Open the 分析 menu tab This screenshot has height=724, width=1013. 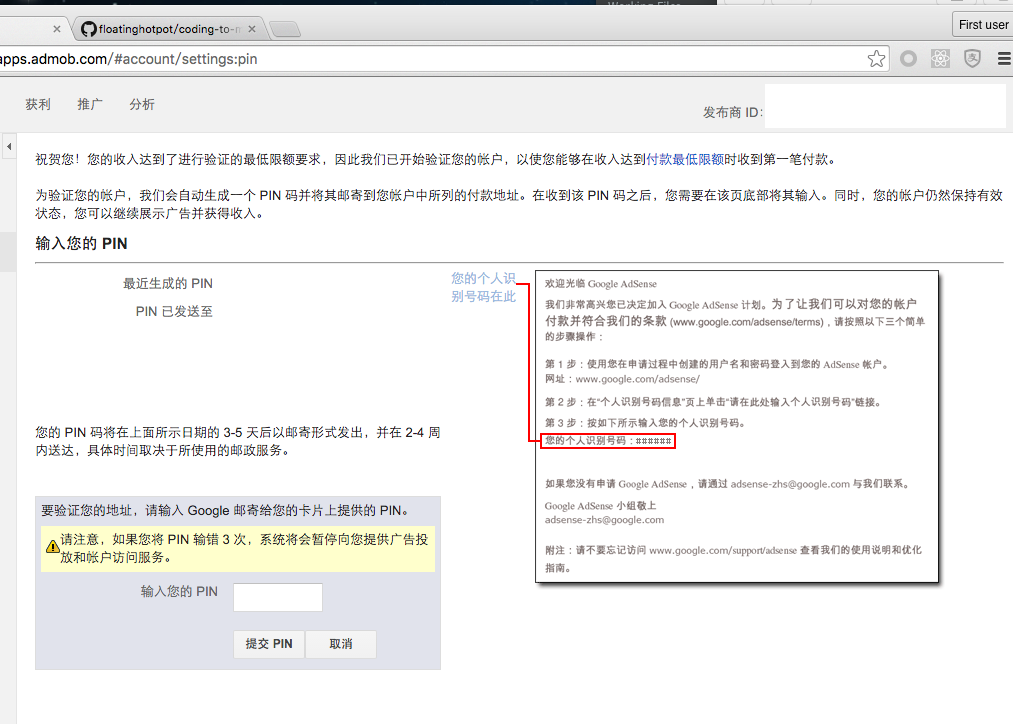142,104
